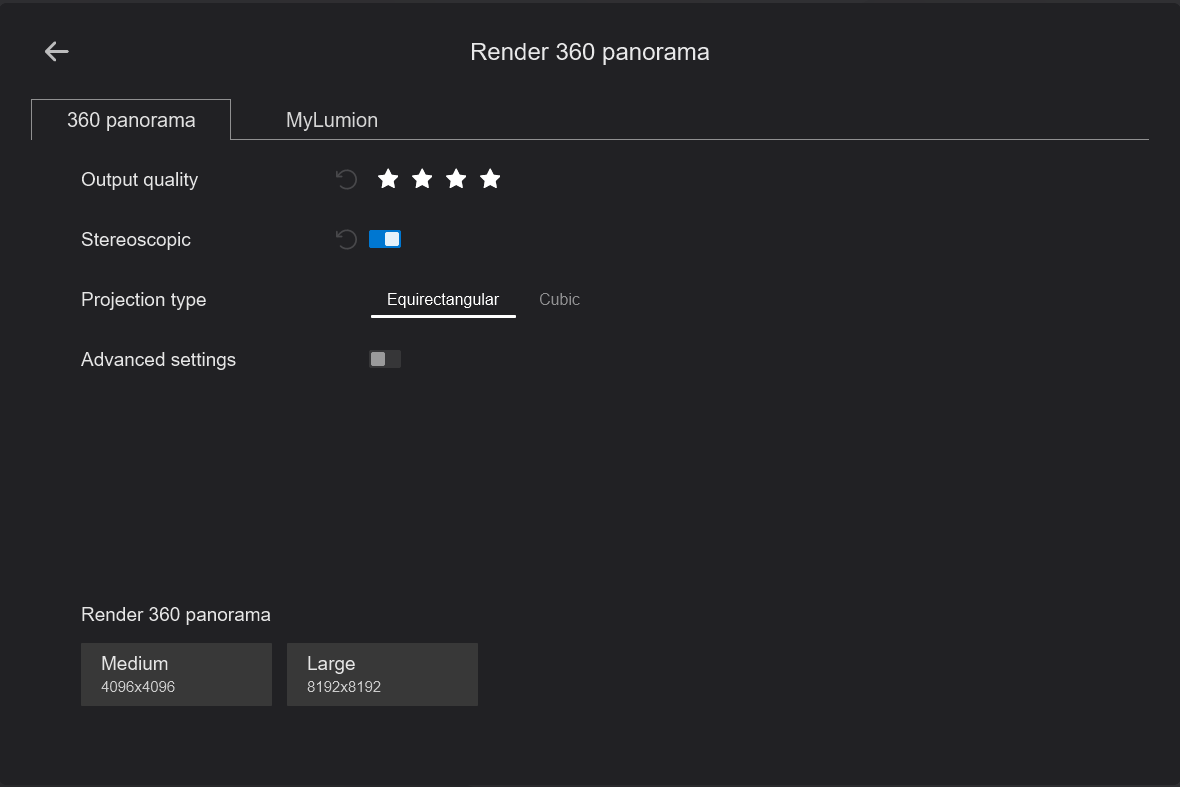Disable the Stereoscopic toggle
1180x787 pixels.
385,239
